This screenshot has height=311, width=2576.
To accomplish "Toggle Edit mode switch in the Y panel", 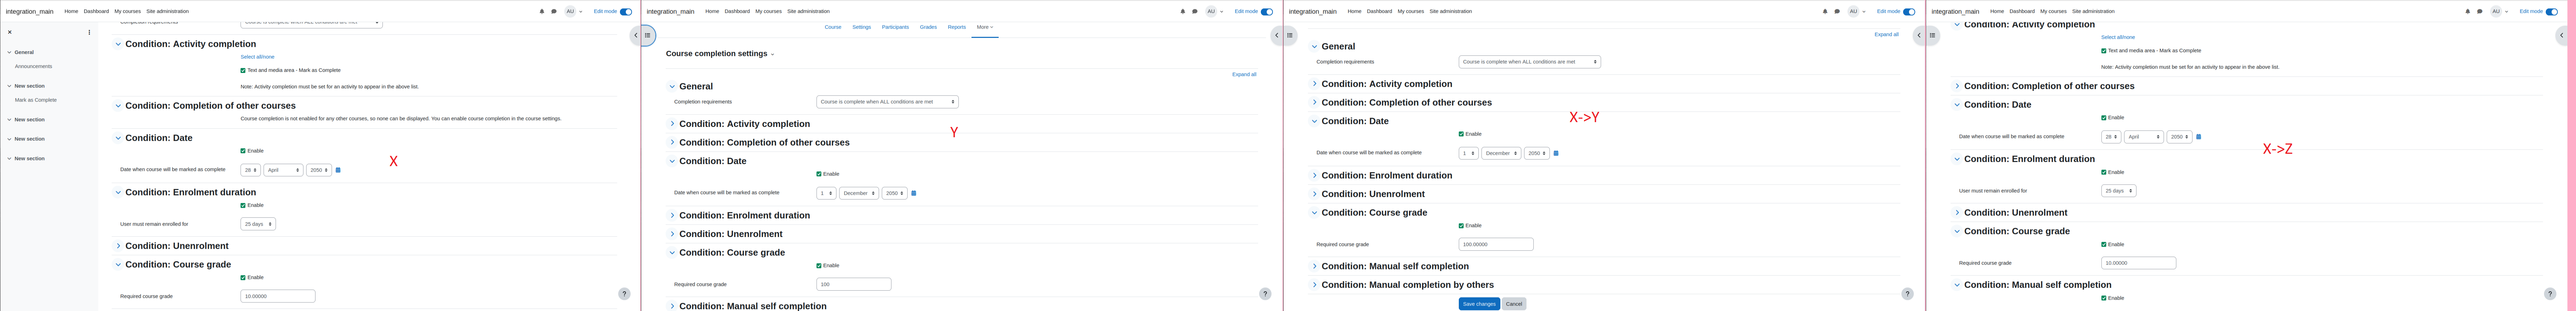I will pyautogui.click(x=1267, y=12).
